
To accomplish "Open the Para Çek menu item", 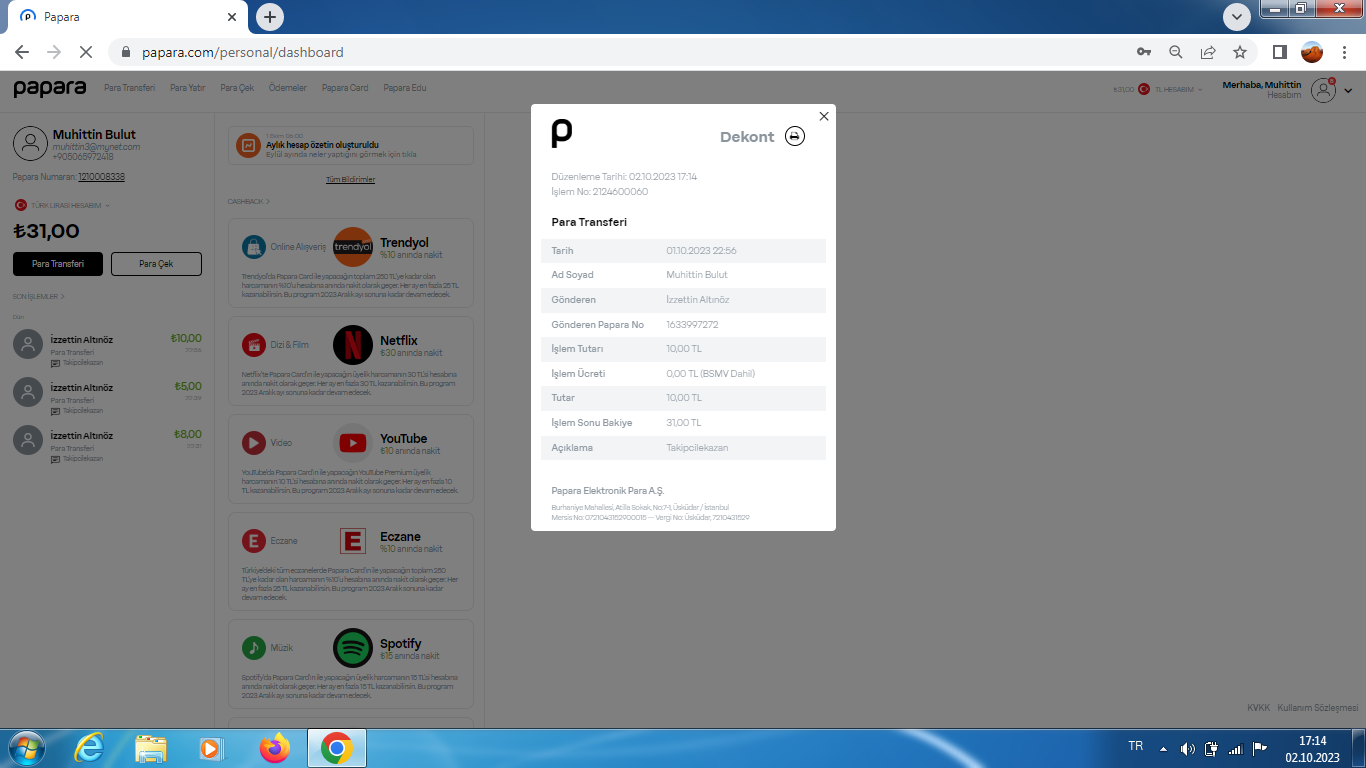I will click(x=237, y=88).
